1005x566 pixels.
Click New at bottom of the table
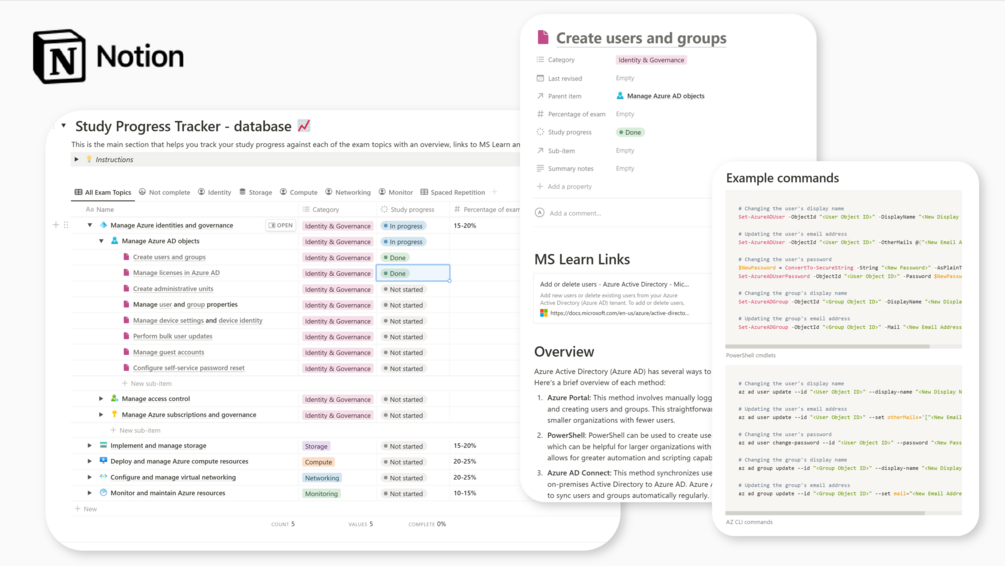pyautogui.click(x=86, y=509)
